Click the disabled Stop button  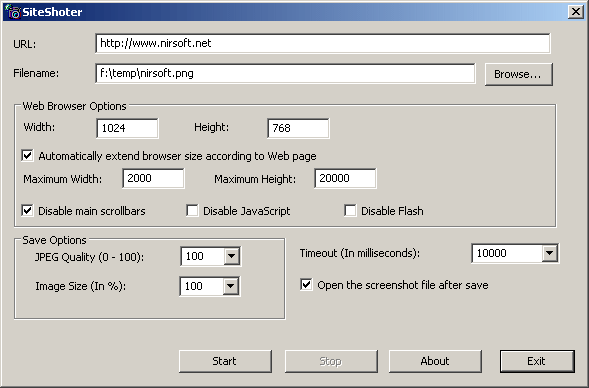coord(331,361)
